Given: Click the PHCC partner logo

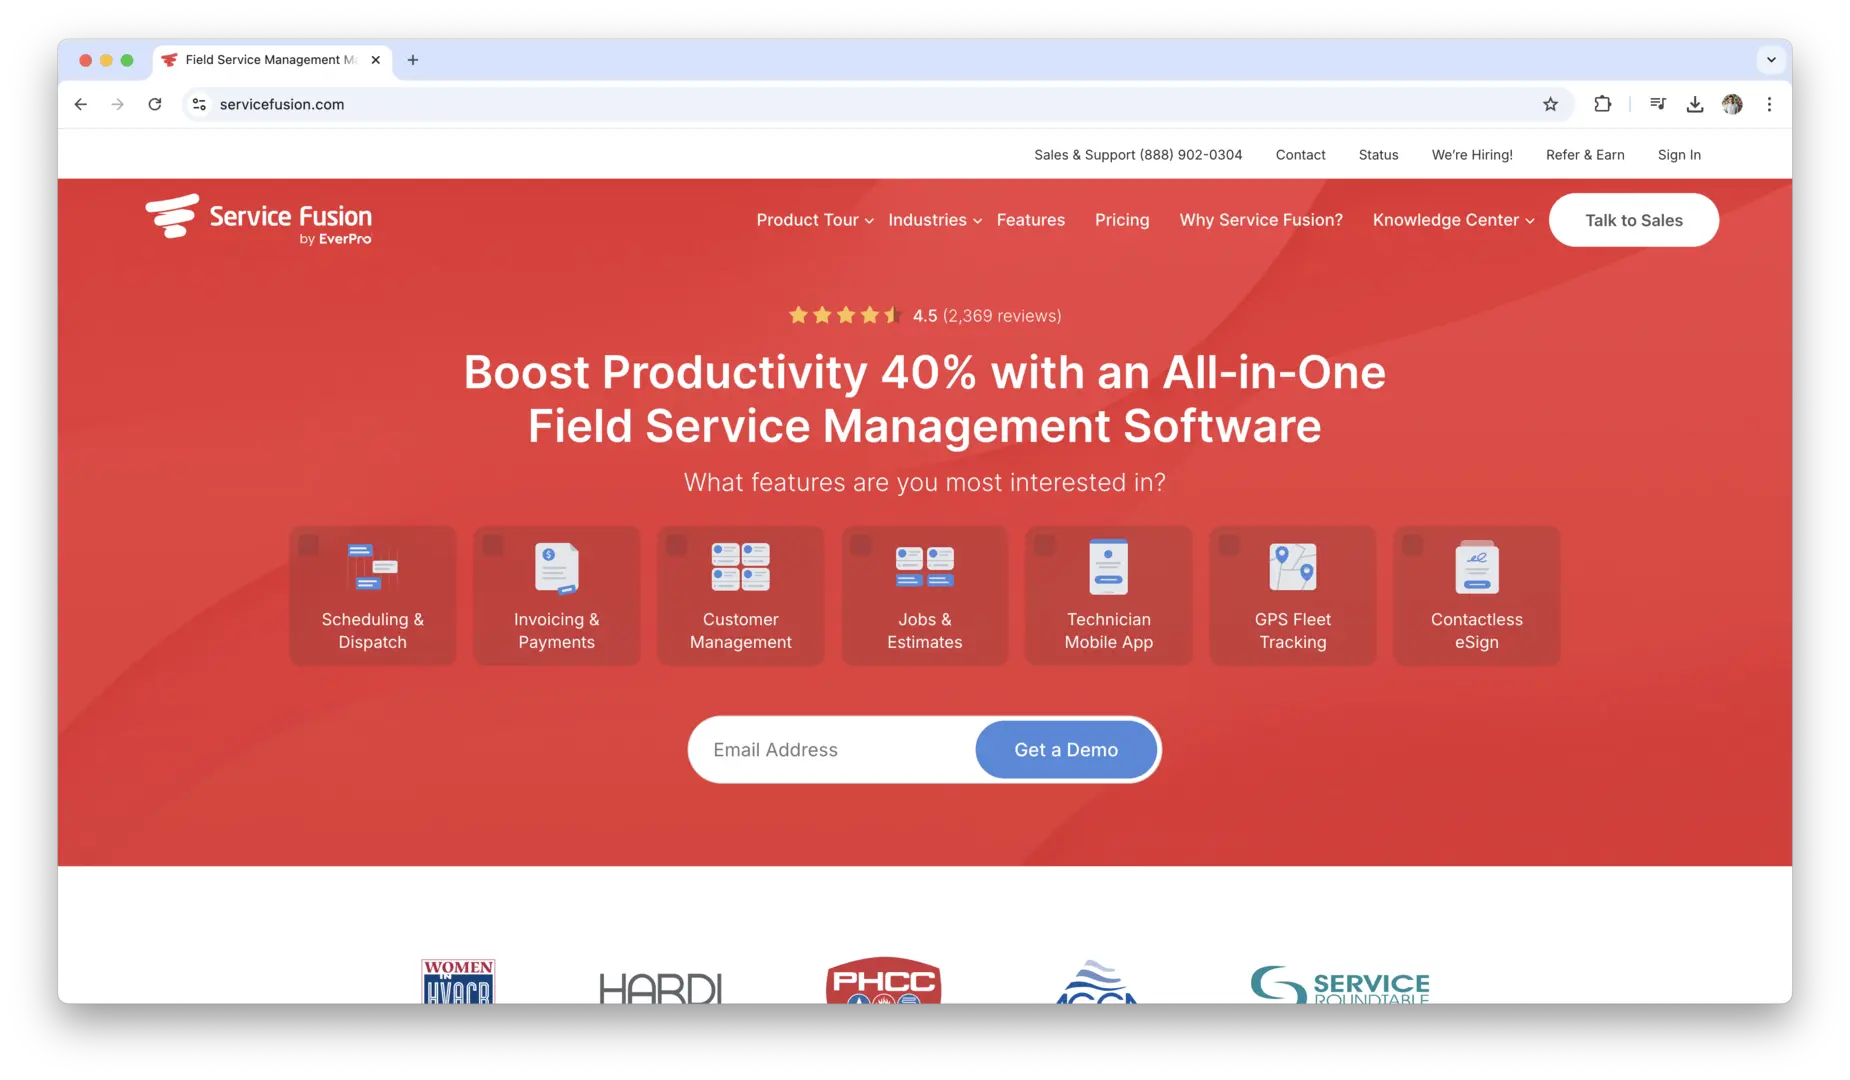Looking at the screenshot, I should (884, 980).
